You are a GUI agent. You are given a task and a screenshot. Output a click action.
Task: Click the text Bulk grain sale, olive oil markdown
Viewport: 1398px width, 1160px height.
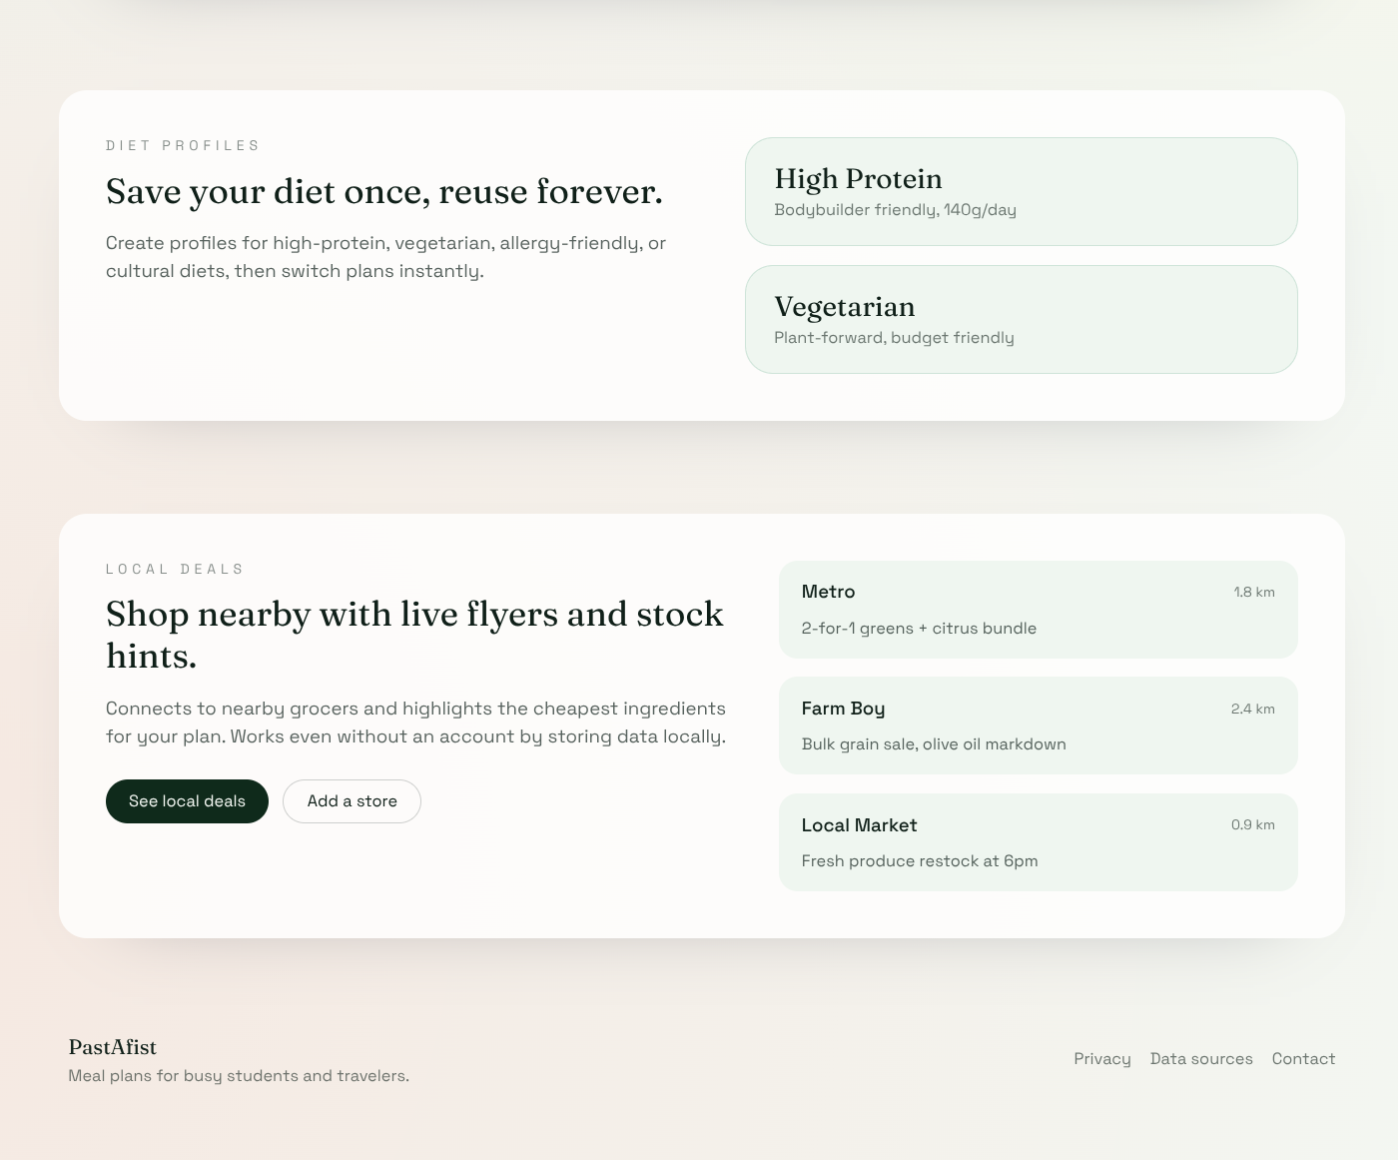pyautogui.click(x=934, y=744)
